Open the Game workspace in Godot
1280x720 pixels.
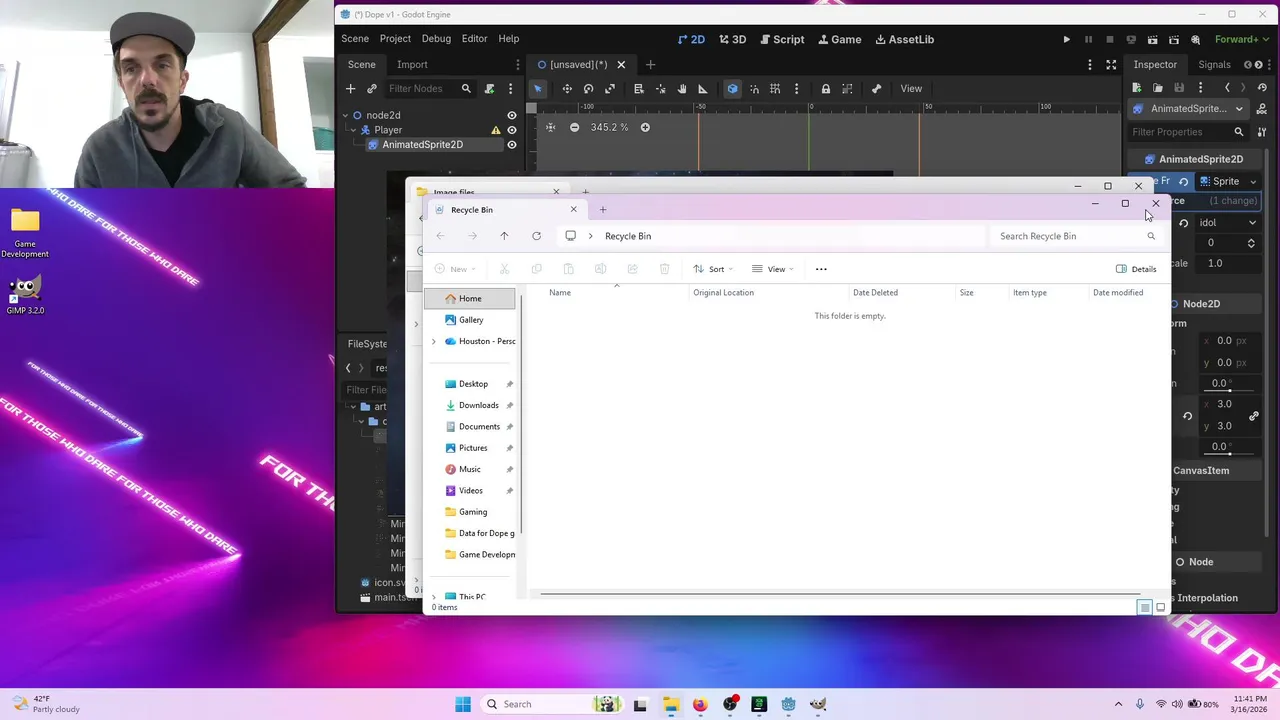coord(839,39)
